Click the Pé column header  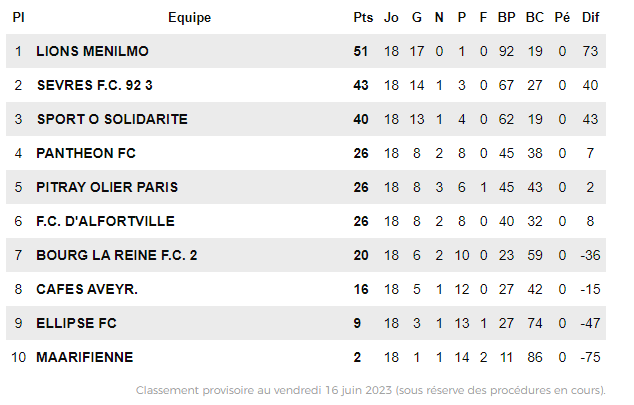click(x=562, y=17)
